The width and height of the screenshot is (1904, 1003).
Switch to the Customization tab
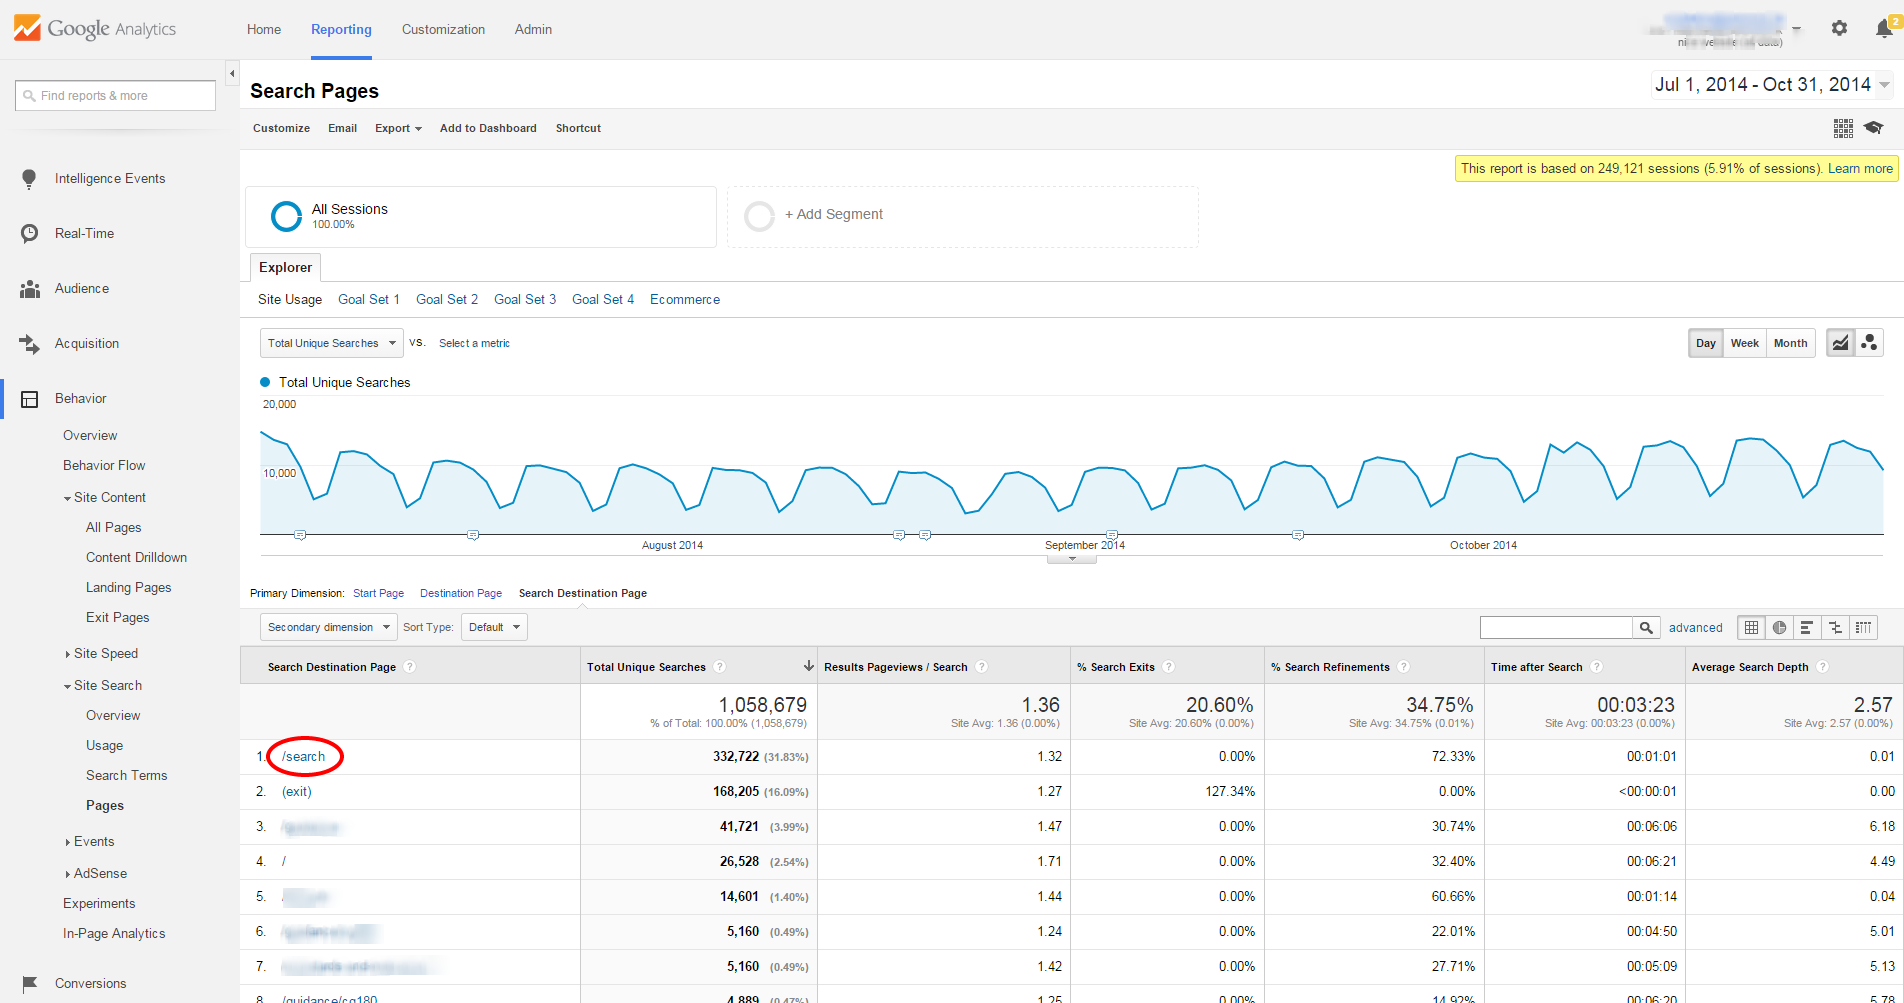pyautogui.click(x=443, y=29)
